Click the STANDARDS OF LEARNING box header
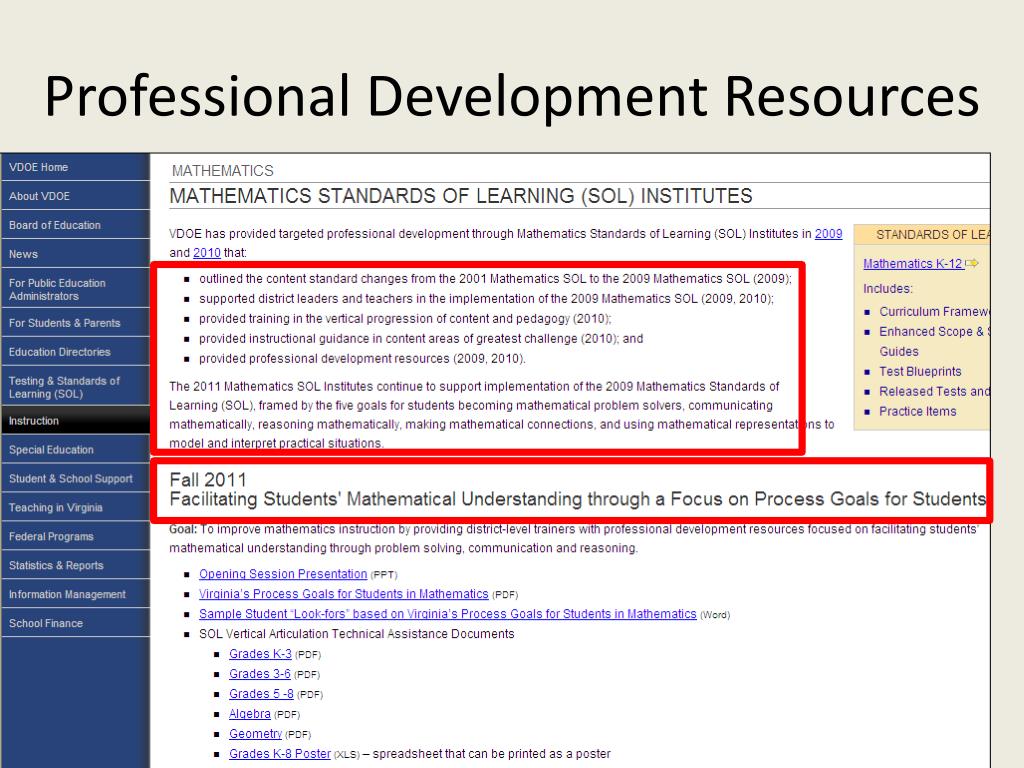Screen dimensions: 1024x768 pyautogui.click(x=922, y=234)
